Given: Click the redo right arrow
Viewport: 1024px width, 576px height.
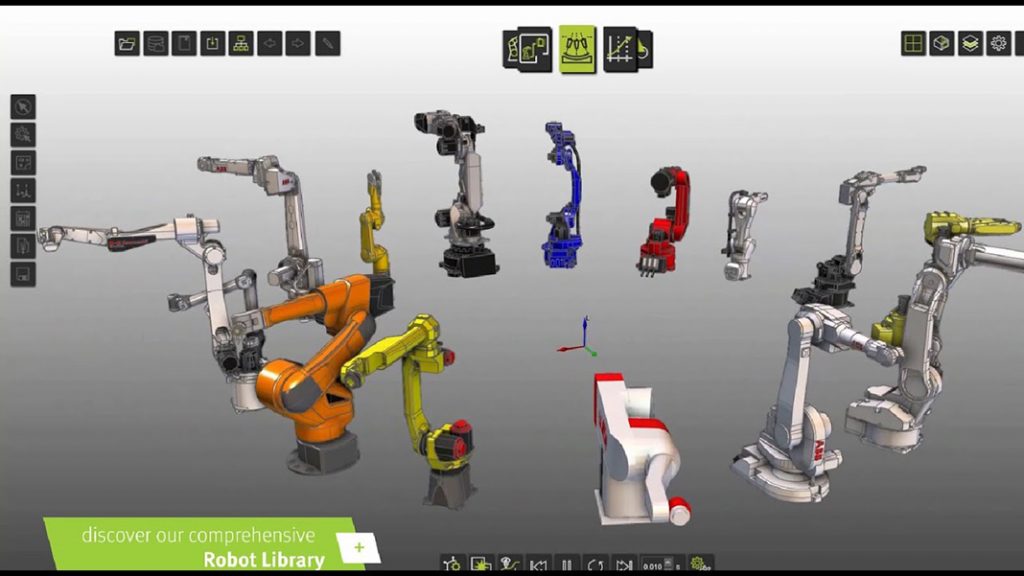Looking at the screenshot, I should pos(298,44).
